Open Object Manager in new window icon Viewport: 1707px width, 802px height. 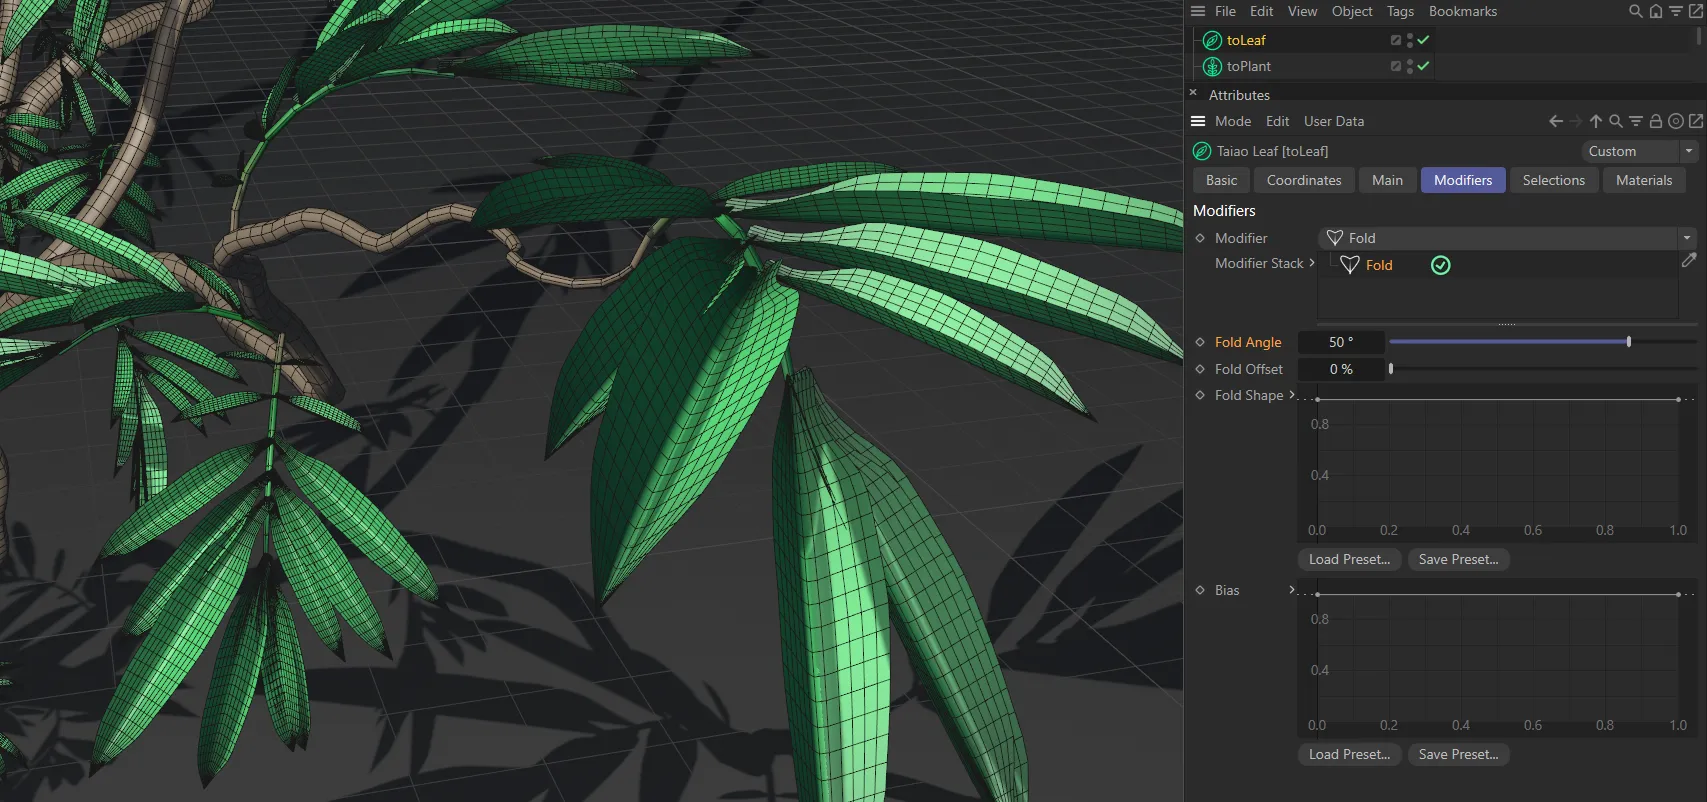pyautogui.click(x=1696, y=11)
